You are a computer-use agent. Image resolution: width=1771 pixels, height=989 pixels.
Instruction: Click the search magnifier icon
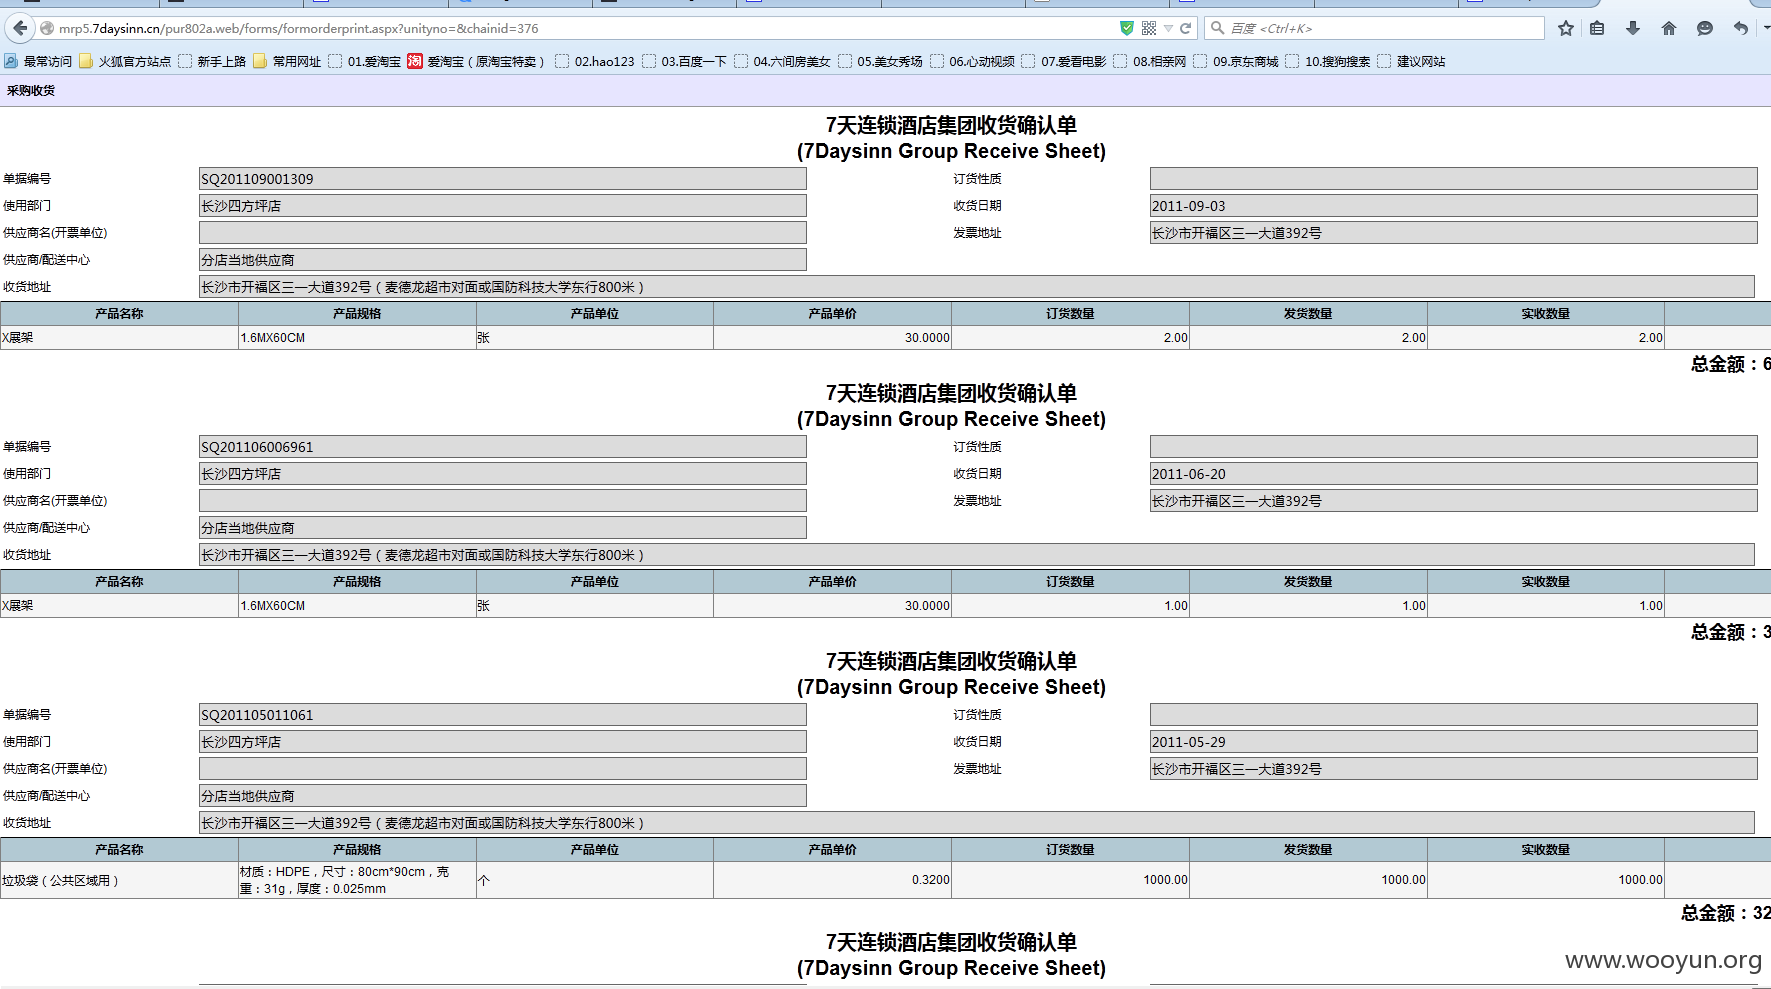click(x=1217, y=28)
